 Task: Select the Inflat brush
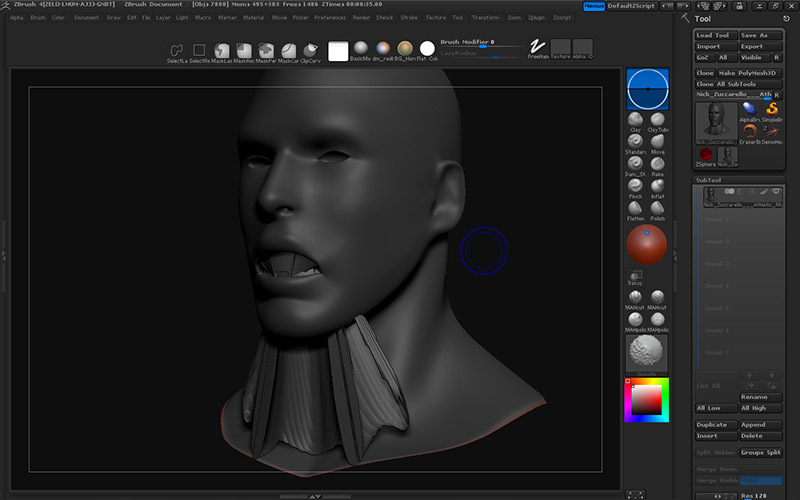tap(657, 187)
